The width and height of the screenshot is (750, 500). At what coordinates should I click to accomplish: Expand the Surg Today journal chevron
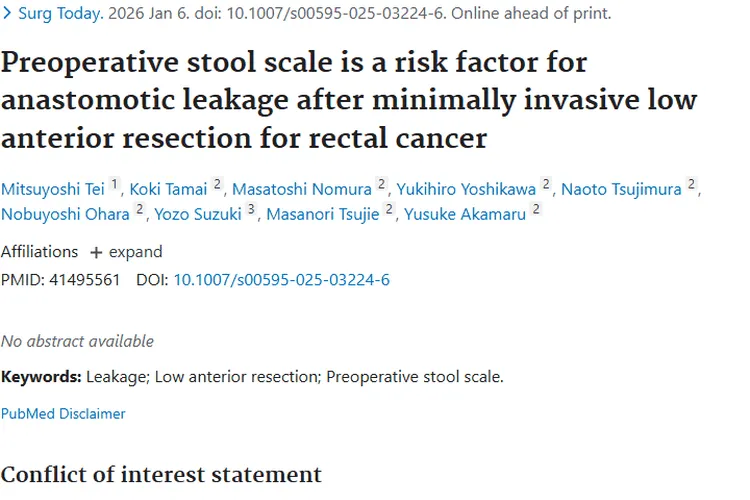7,14
